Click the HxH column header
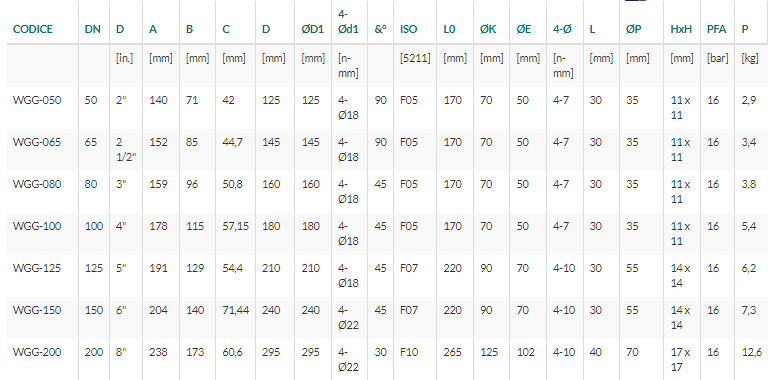 [681, 29]
